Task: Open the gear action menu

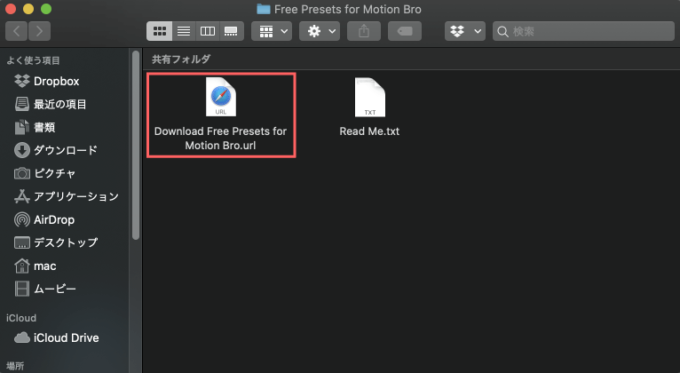Action: [x=319, y=31]
